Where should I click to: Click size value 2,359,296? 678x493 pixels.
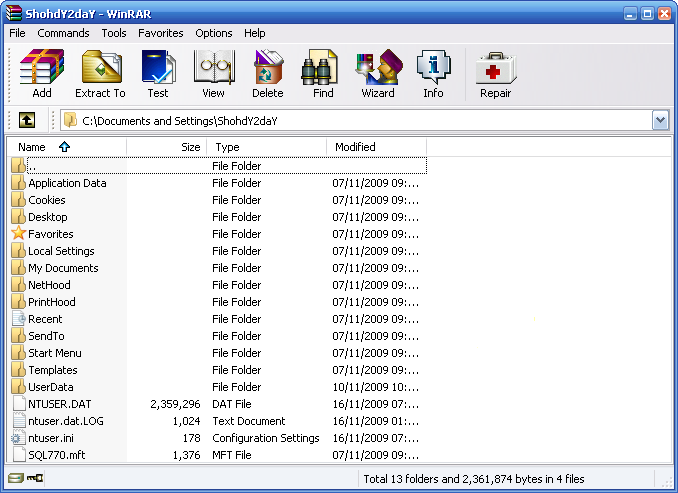(175, 404)
